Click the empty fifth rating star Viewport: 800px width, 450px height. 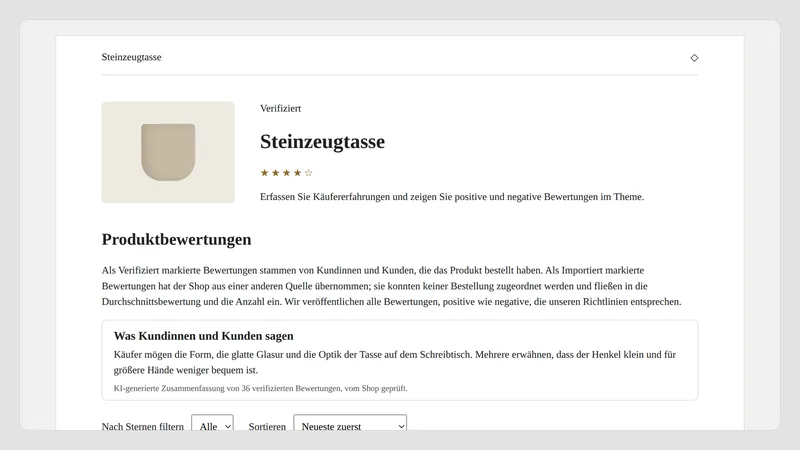click(x=308, y=173)
